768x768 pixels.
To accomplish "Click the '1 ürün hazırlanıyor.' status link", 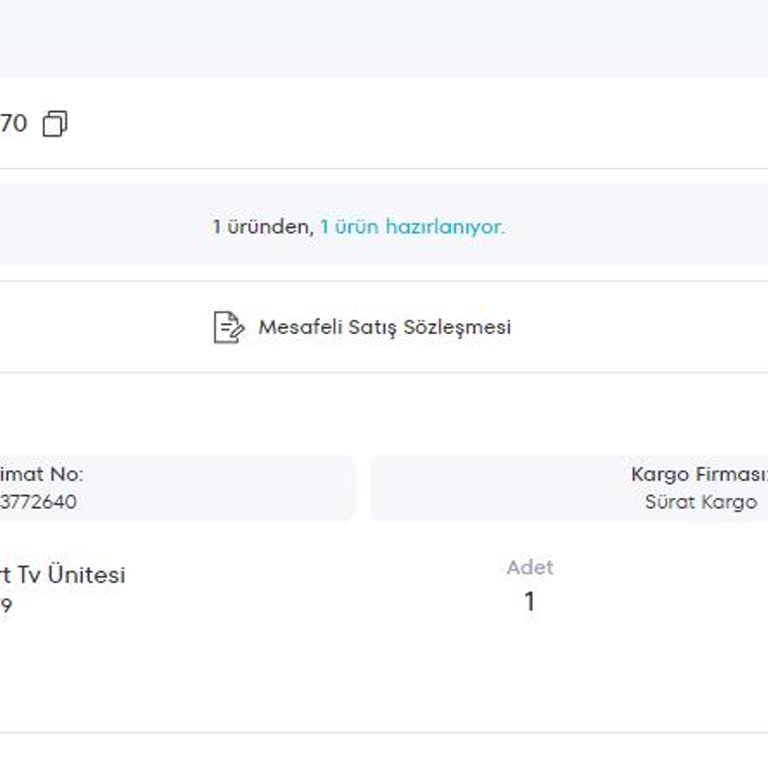I will [x=412, y=227].
